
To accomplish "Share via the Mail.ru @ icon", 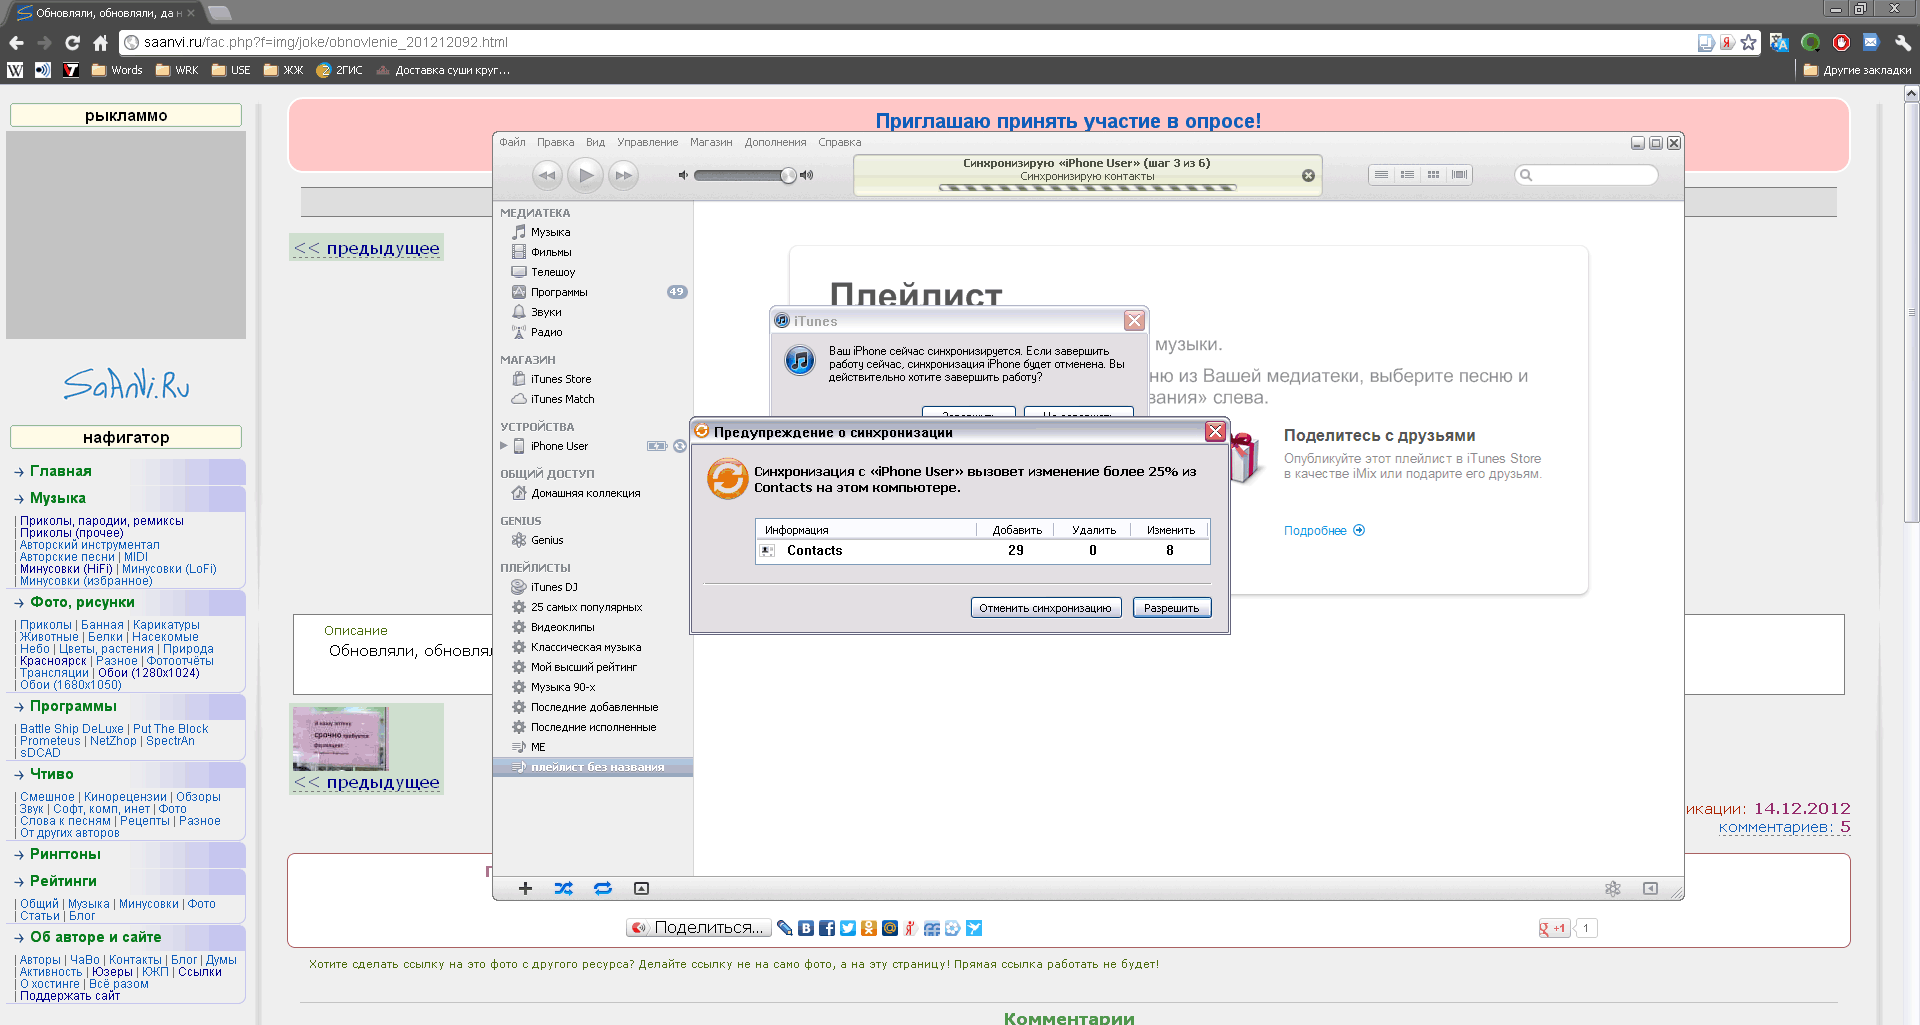I will coord(890,928).
